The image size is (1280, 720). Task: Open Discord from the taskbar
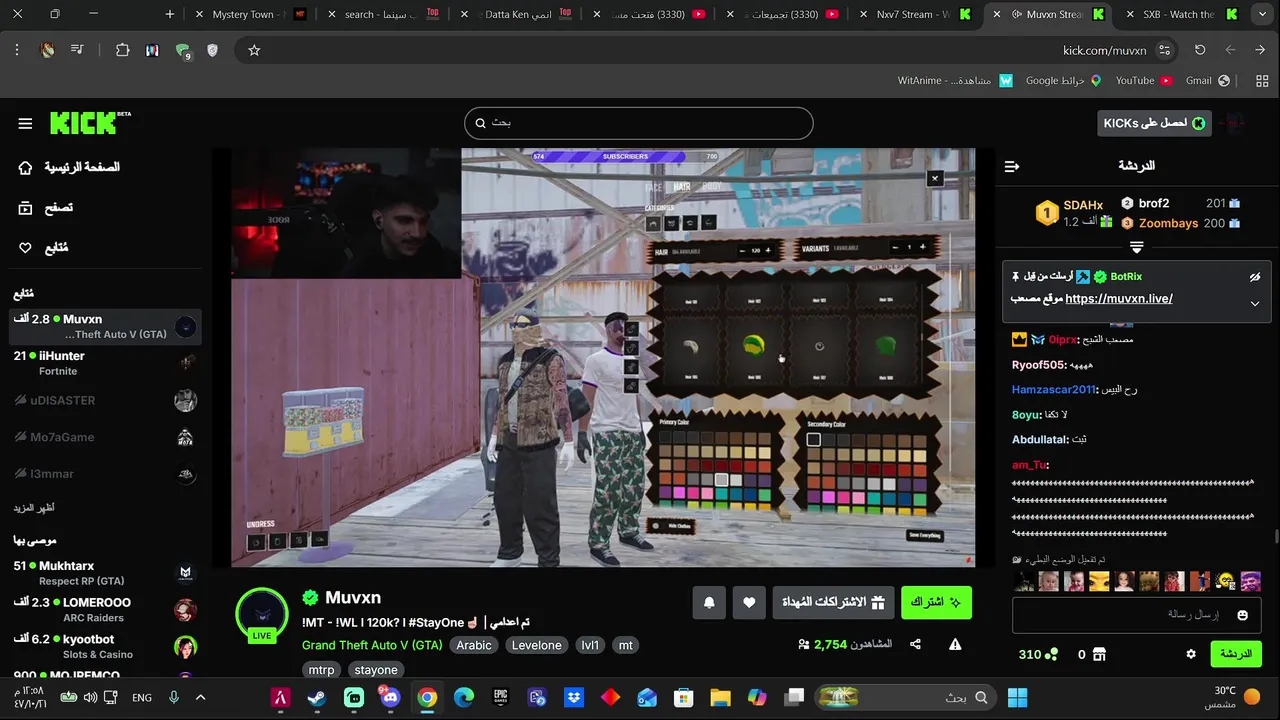tap(389, 698)
